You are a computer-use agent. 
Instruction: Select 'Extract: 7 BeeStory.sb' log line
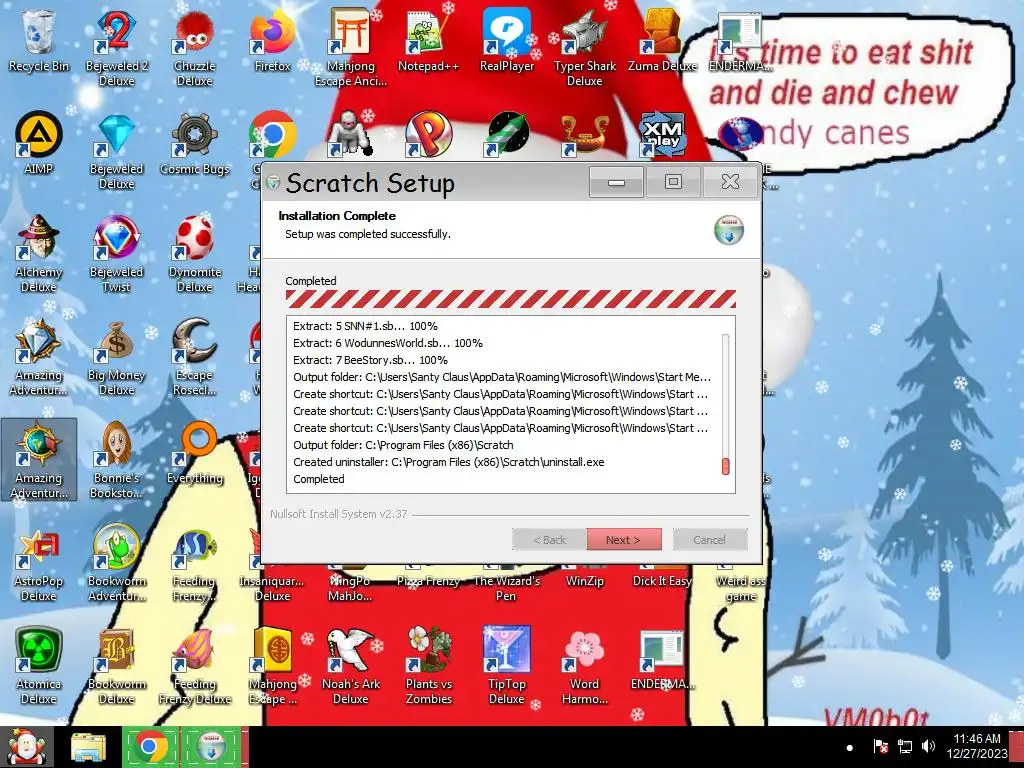click(x=370, y=360)
